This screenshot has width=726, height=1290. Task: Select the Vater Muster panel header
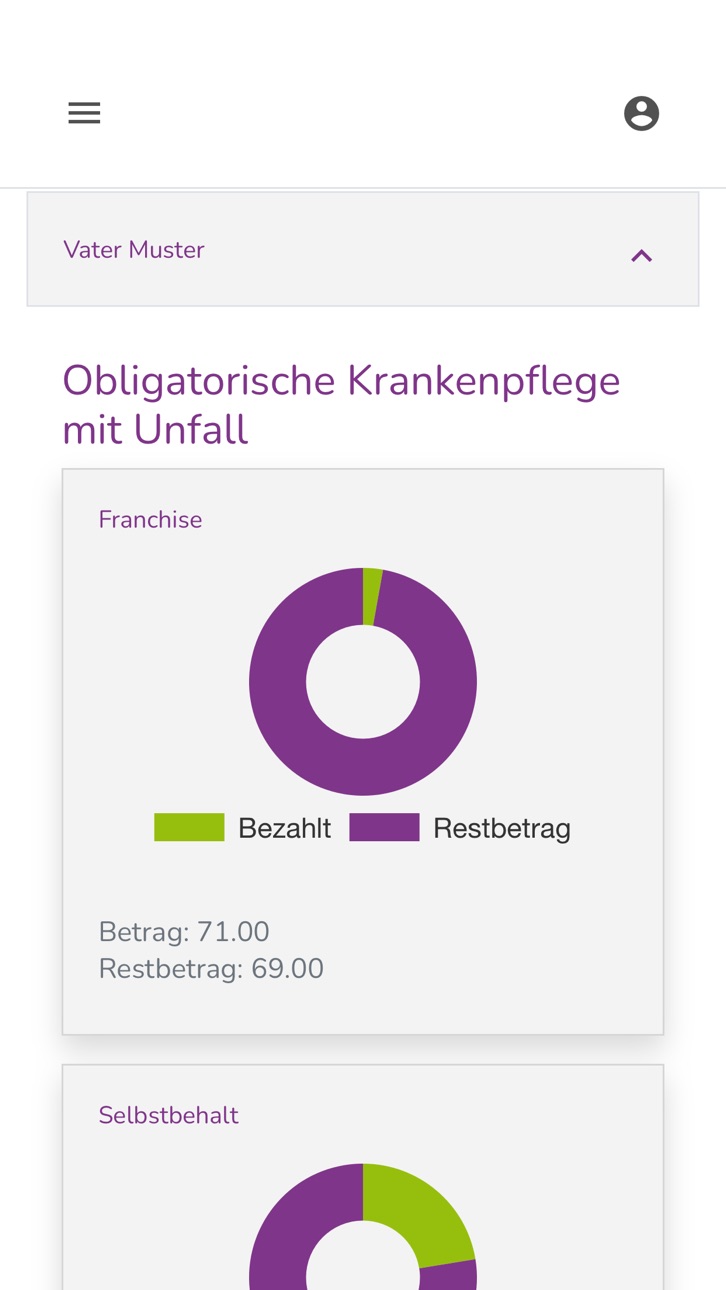coord(363,249)
